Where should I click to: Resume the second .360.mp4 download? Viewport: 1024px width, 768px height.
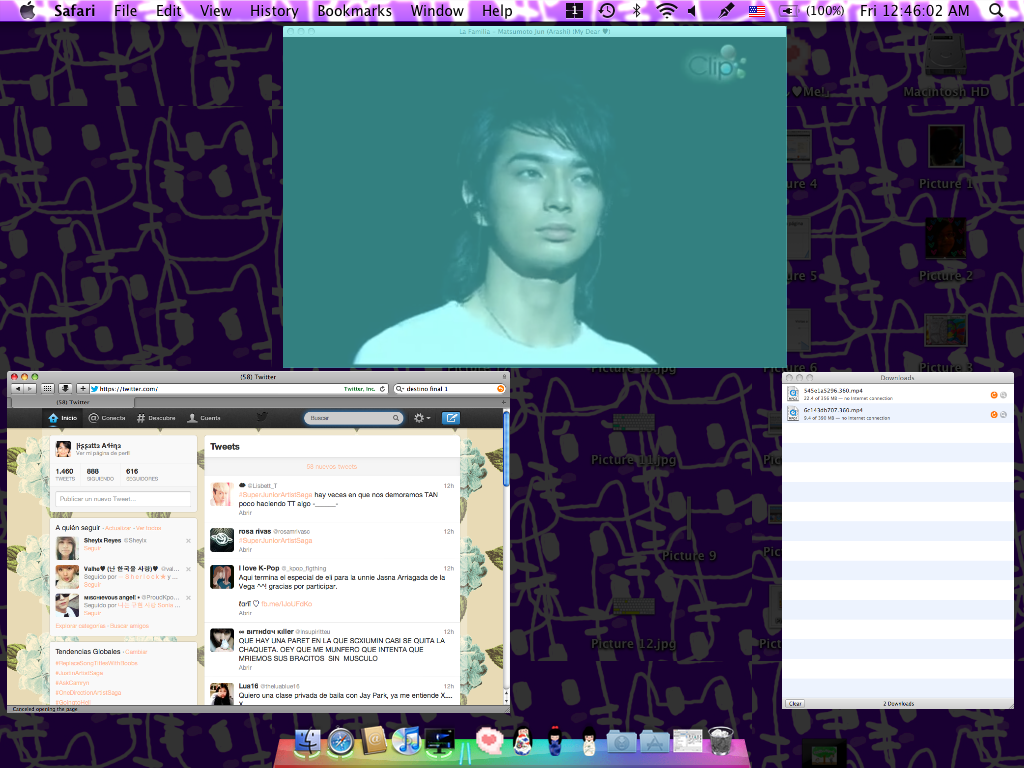click(x=994, y=414)
